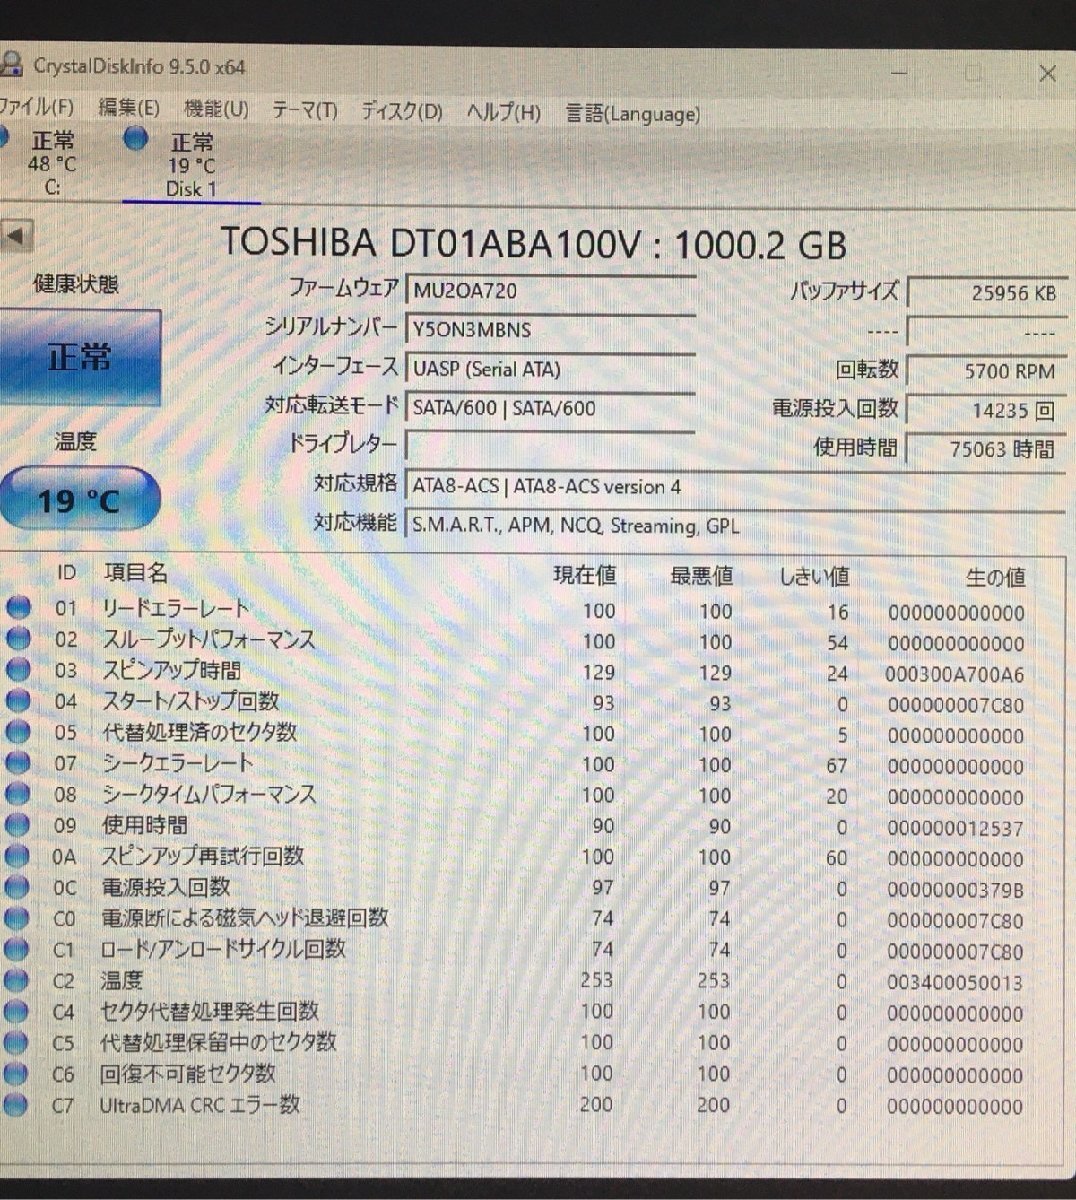Click the interface field UASP (Serial ATA)

click(x=550, y=368)
